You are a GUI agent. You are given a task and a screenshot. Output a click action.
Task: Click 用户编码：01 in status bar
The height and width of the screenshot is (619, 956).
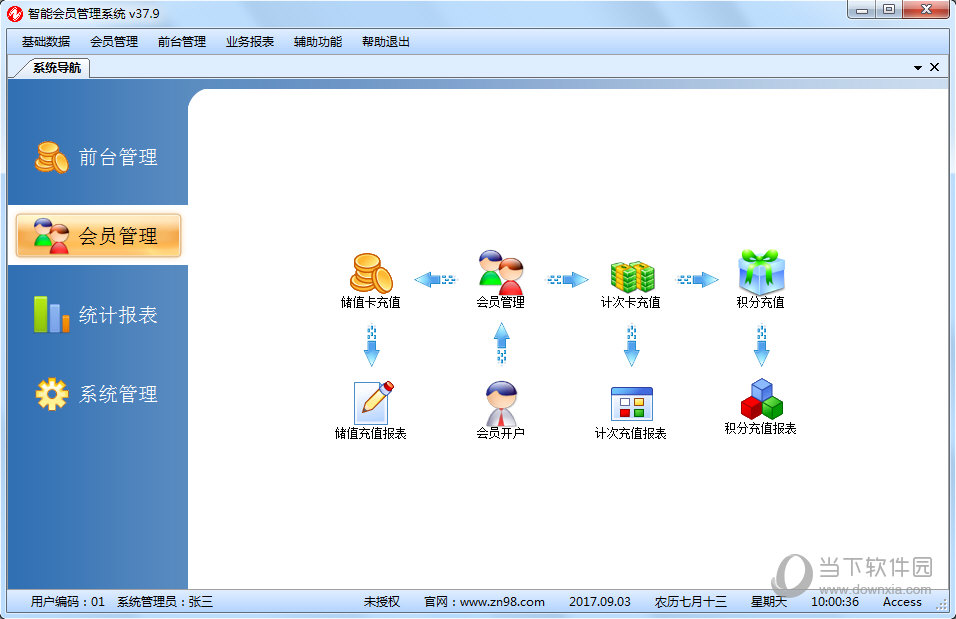click(68, 602)
